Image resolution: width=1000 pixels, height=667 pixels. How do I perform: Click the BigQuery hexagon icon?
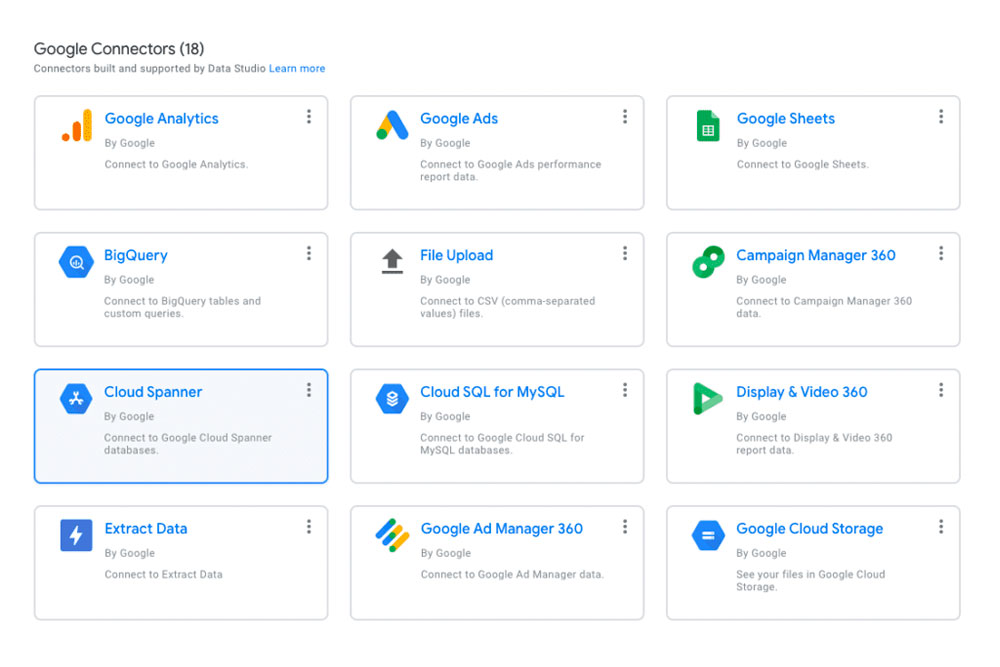click(77, 262)
